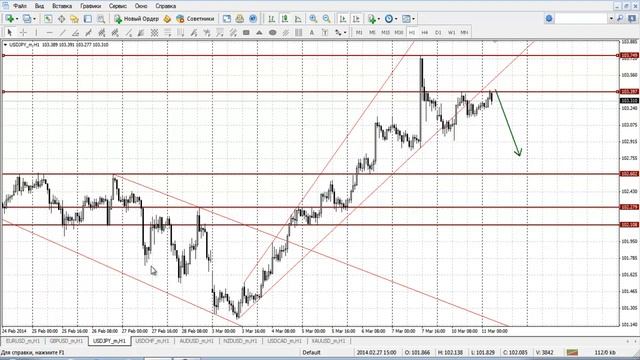
Task: Expand the New Chart dropdown arrow
Action: (x=17, y=19)
